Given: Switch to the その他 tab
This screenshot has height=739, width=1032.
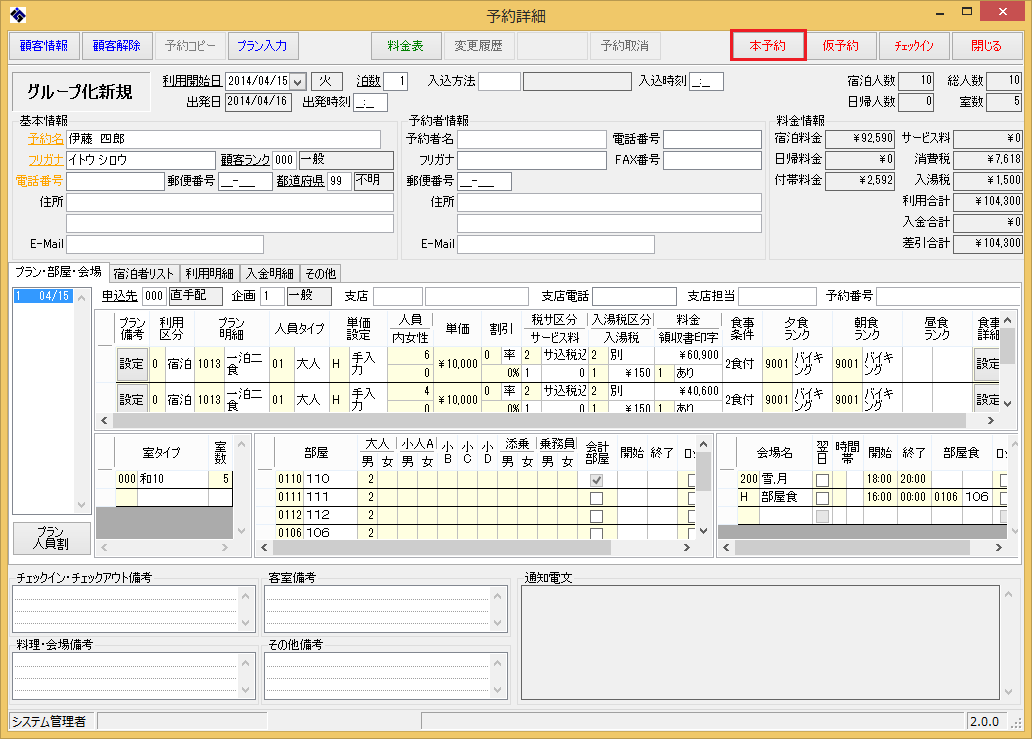Looking at the screenshot, I should pyautogui.click(x=321, y=273).
